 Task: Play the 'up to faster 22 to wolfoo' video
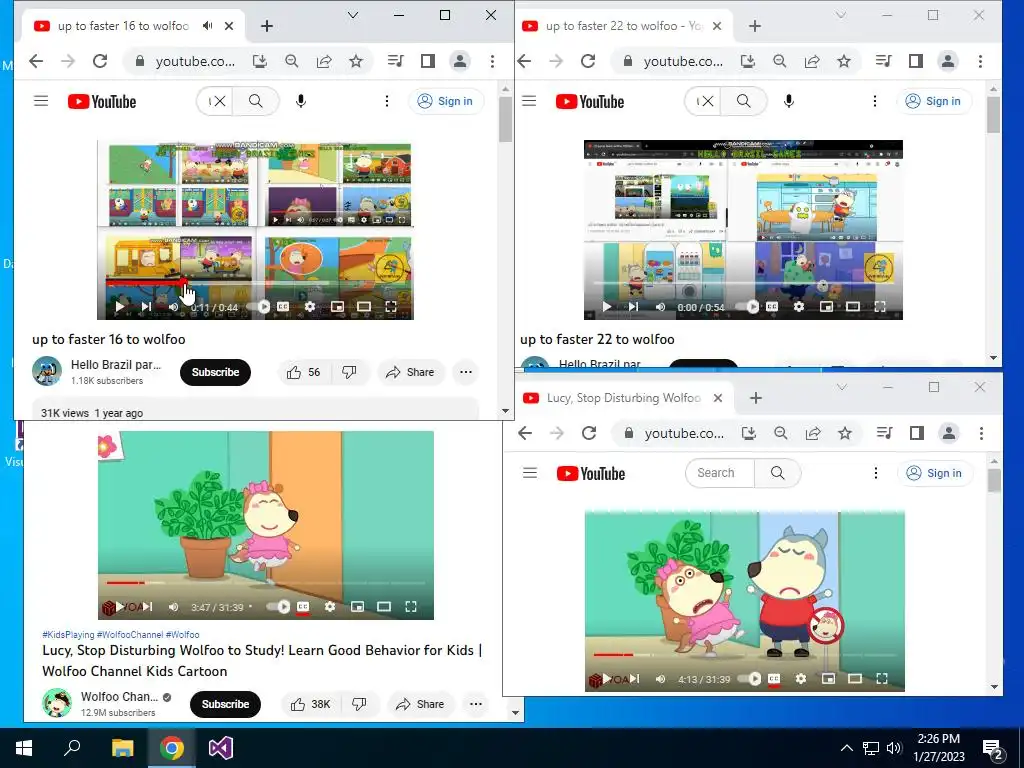[607, 306]
